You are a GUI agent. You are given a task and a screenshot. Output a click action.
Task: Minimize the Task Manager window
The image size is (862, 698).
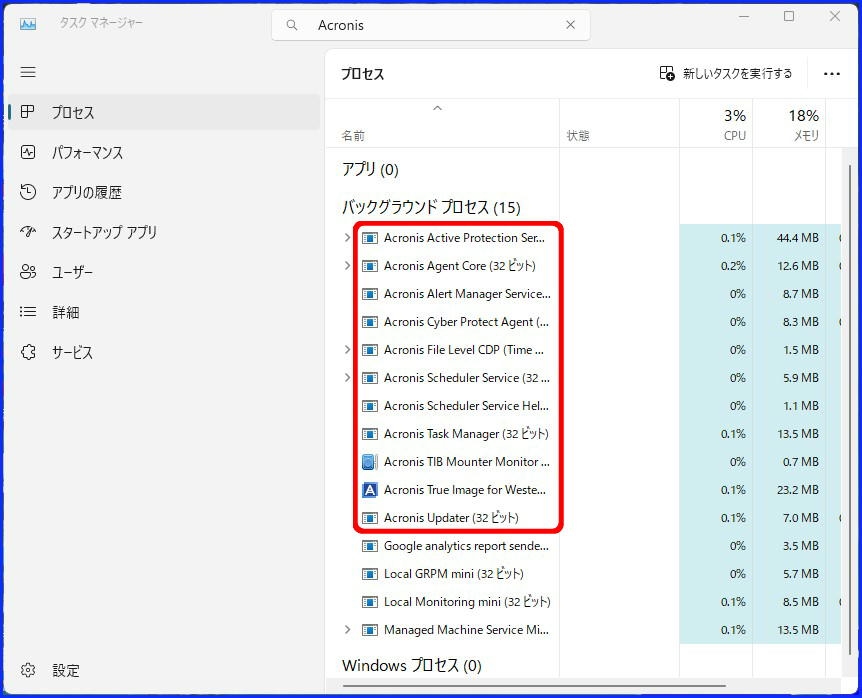[x=744, y=16]
